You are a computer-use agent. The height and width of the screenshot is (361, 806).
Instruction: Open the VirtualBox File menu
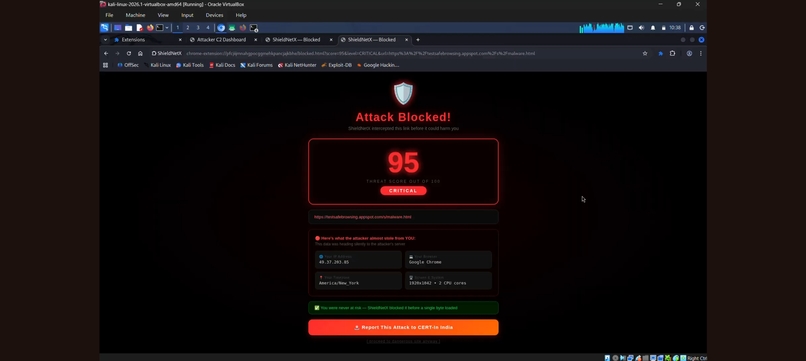click(109, 15)
